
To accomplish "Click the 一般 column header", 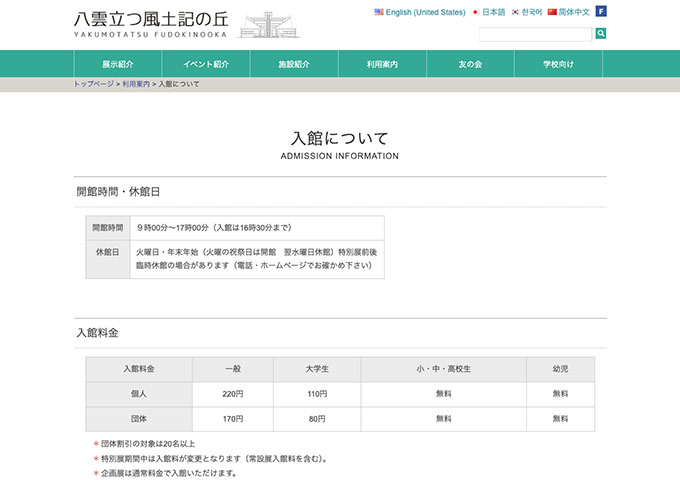I will [x=233, y=369].
